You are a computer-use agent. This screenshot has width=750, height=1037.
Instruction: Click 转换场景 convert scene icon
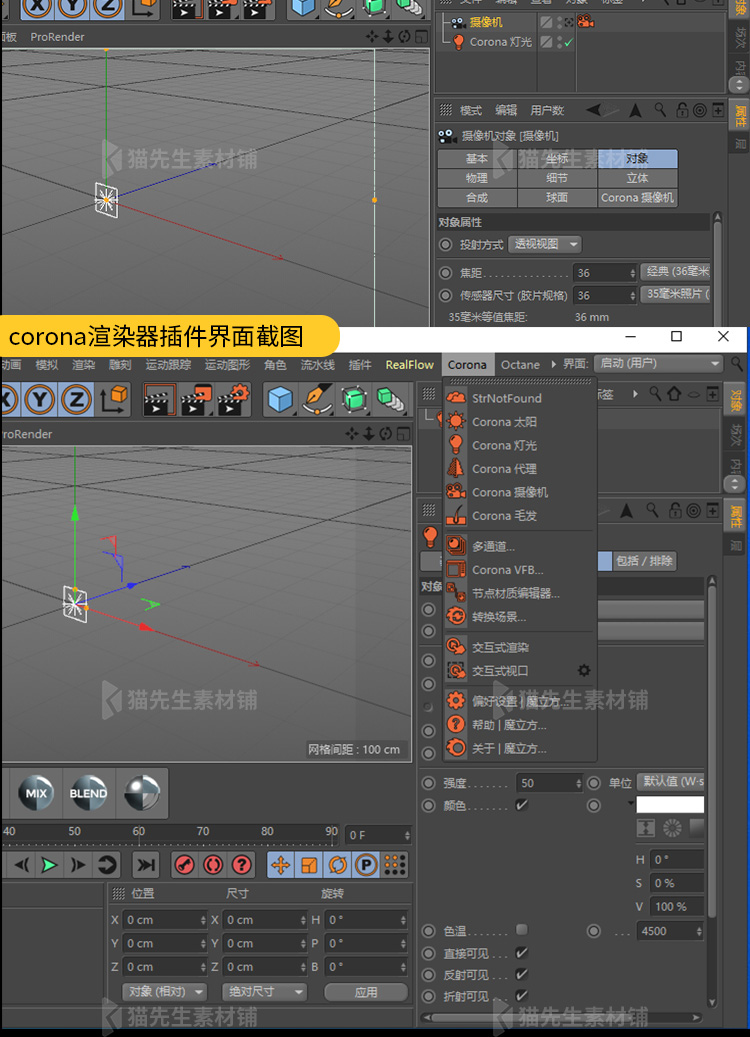pyautogui.click(x=456, y=616)
